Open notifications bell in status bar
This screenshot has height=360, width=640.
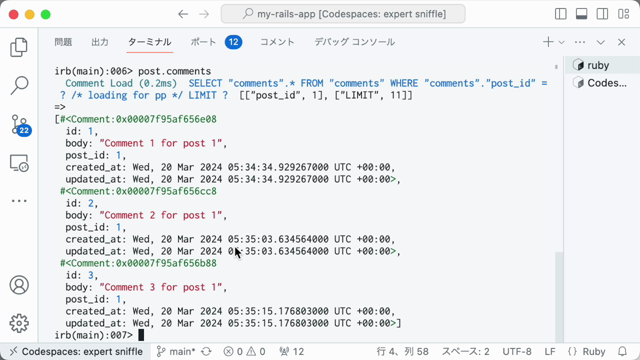622,351
